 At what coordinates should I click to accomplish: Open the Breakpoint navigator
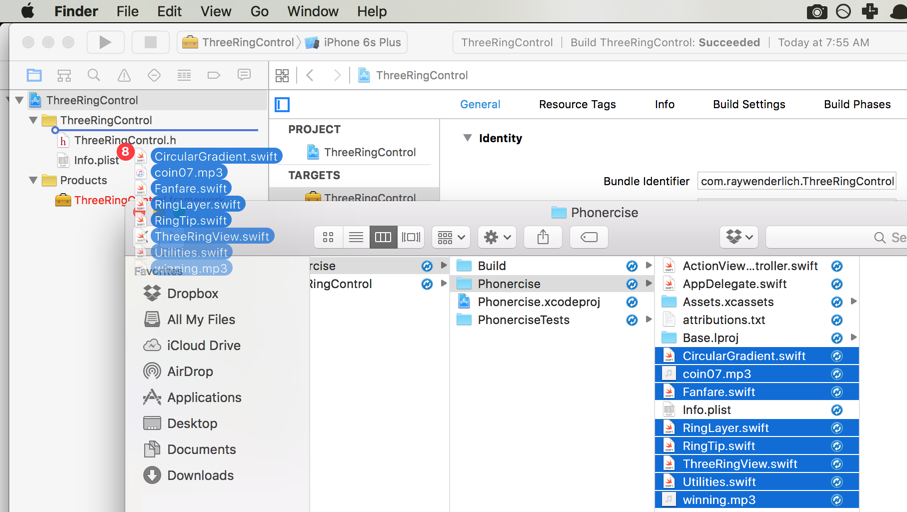[214, 75]
